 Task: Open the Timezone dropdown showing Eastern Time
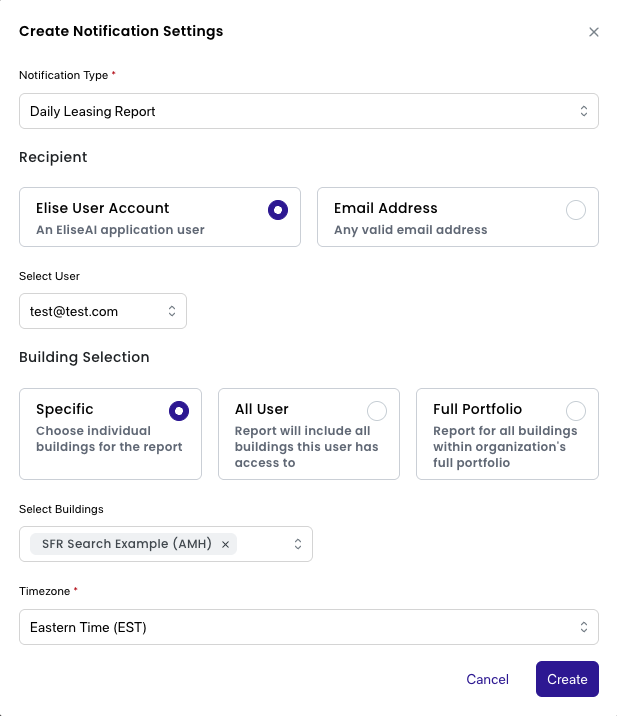point(309,627)
